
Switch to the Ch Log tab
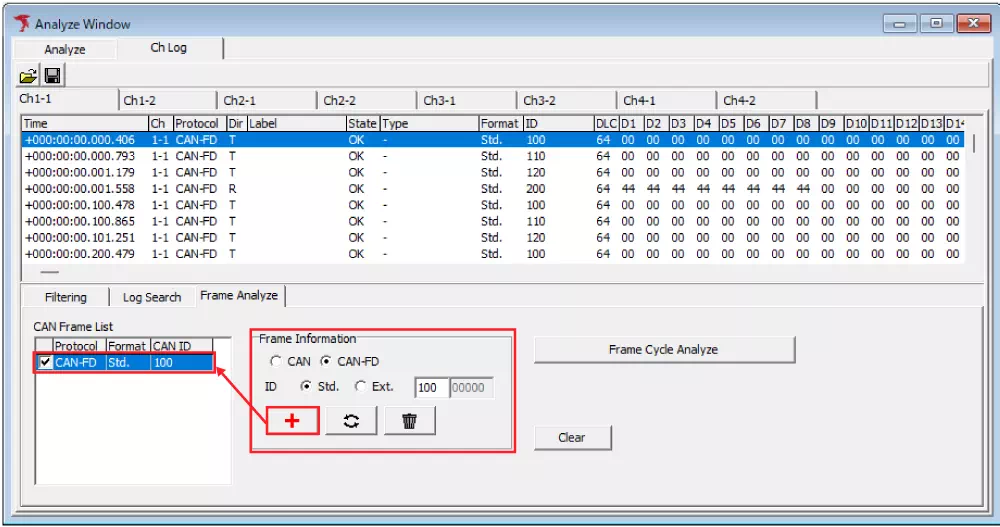coord(169,48)
